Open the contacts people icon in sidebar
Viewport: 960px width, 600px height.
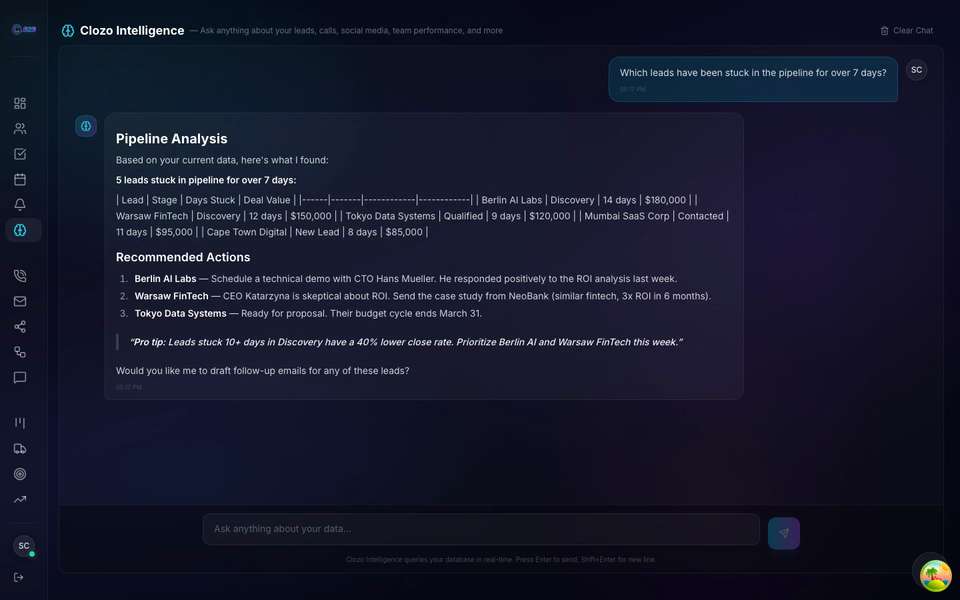[x=20, y=129]
